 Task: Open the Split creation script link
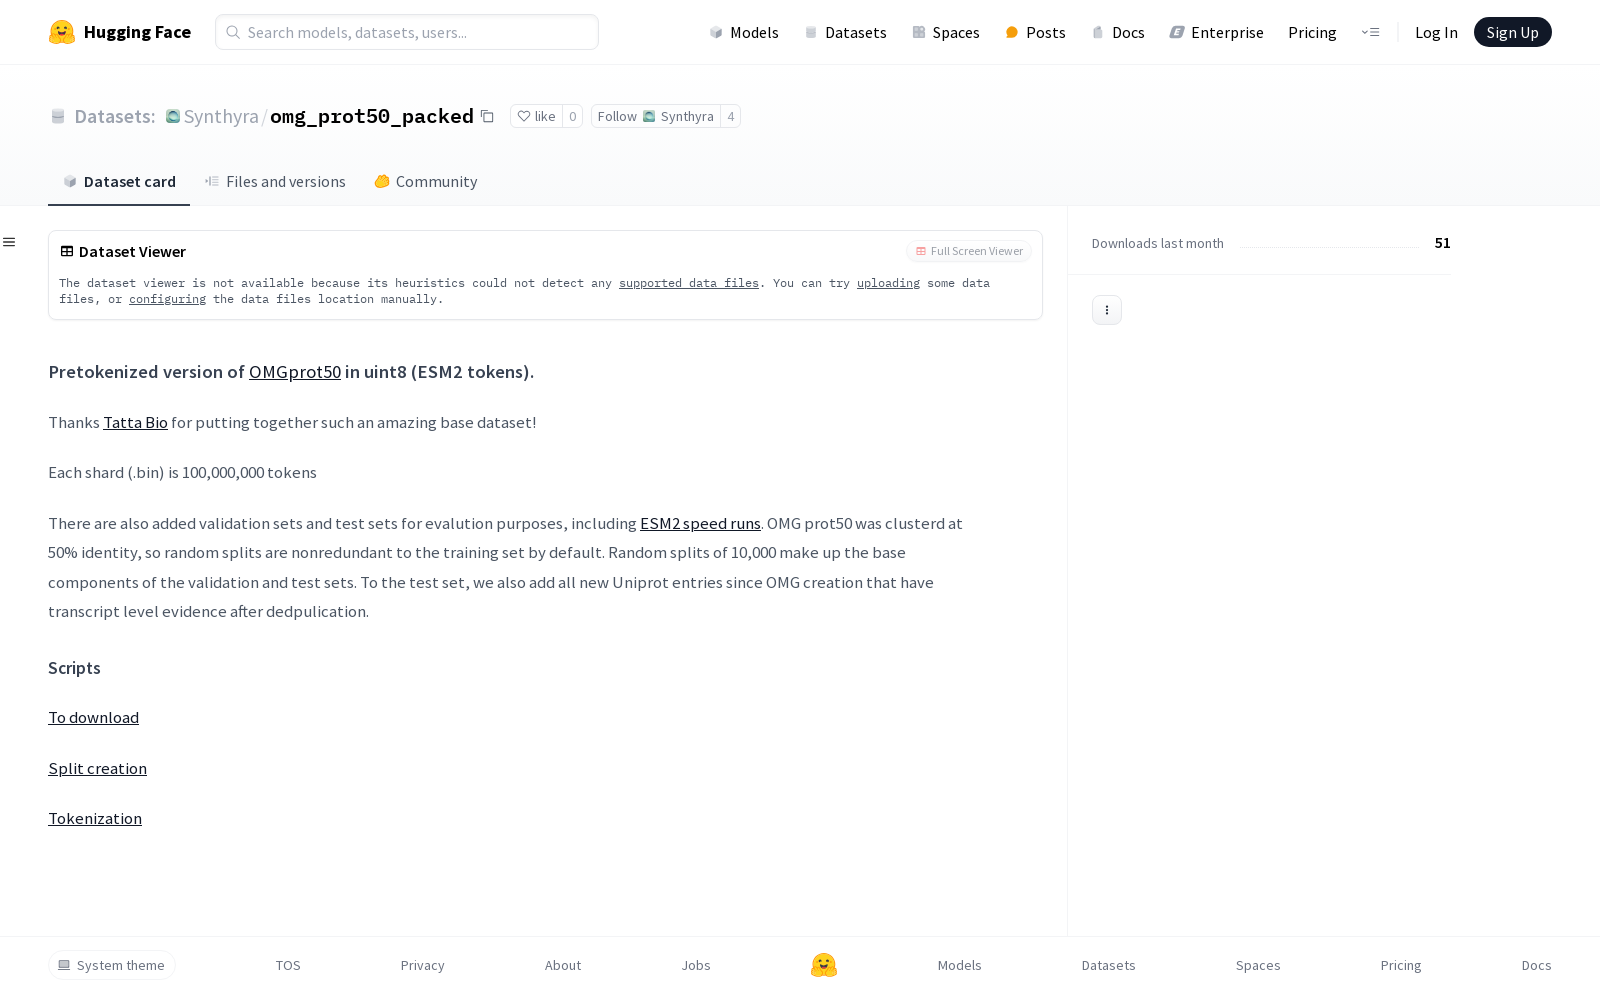tap(98, 768)
